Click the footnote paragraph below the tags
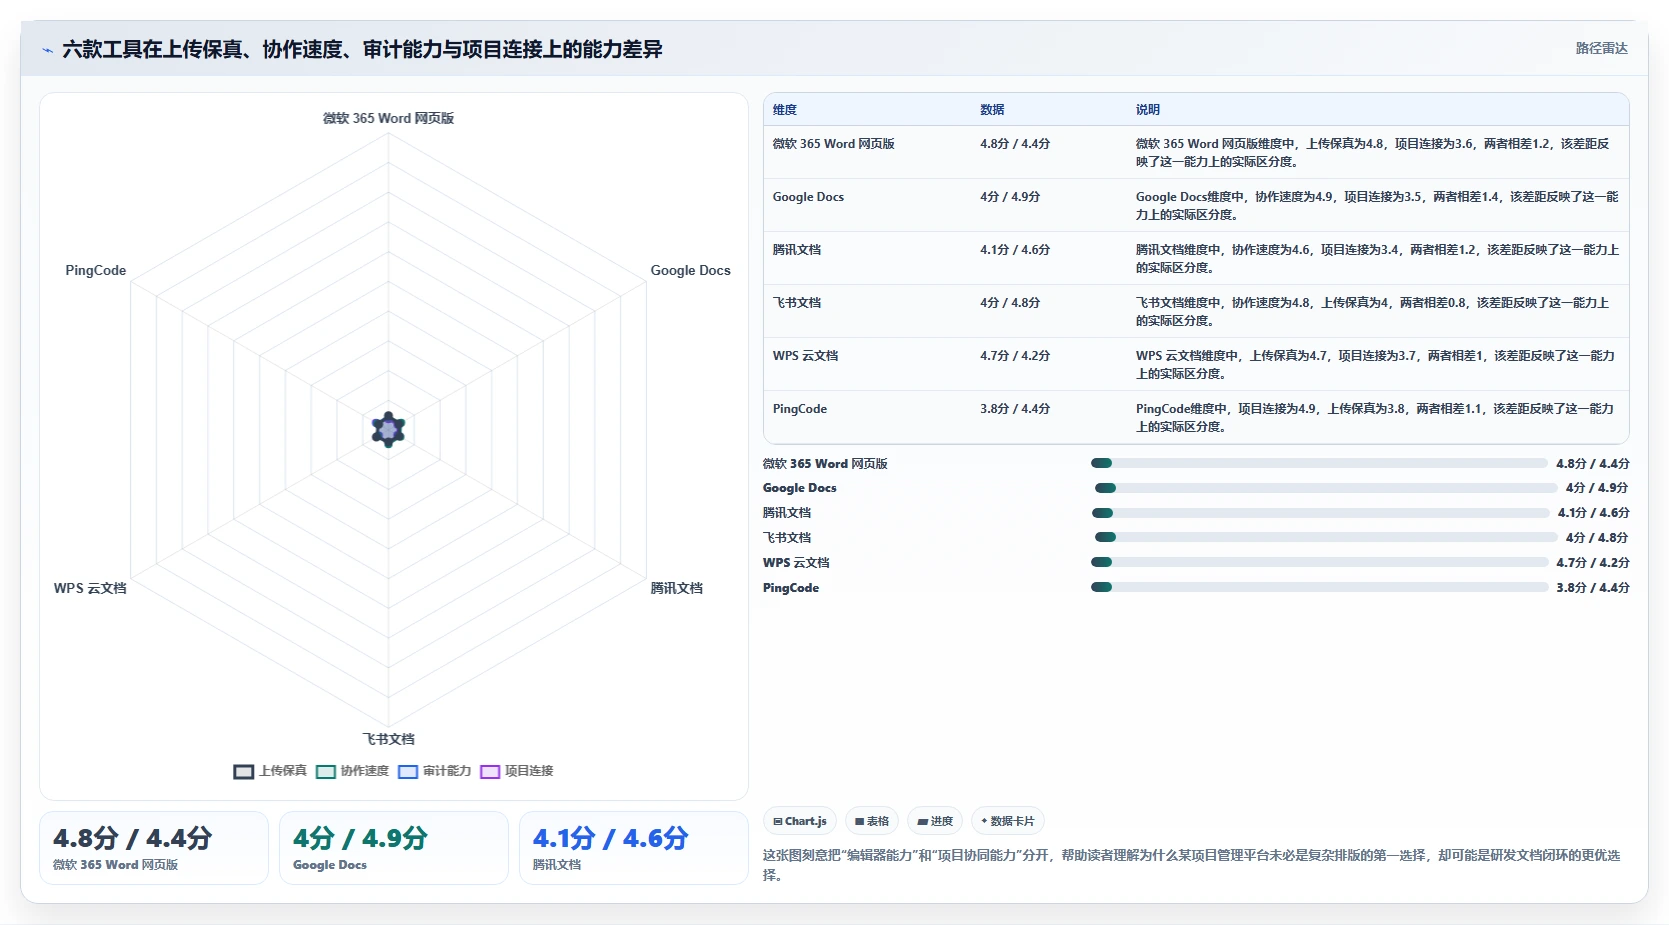 [x=1192, y=865]
